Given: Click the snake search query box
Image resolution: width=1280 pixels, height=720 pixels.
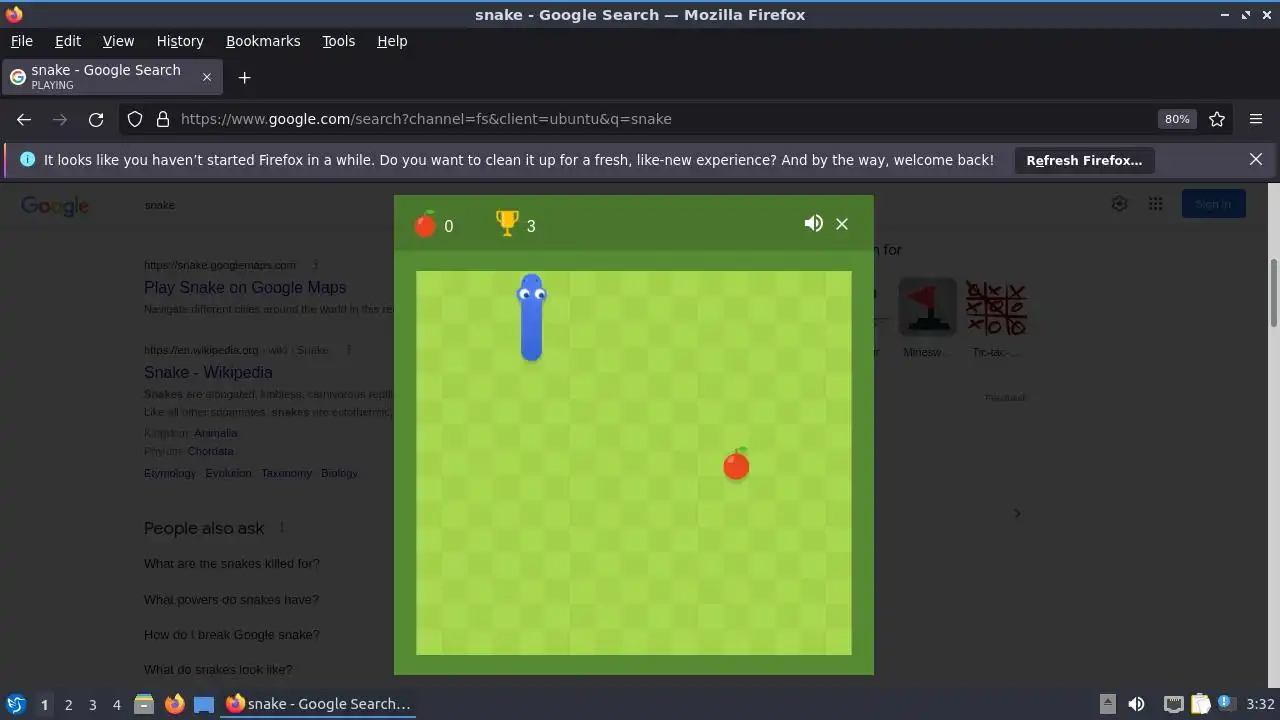Looking at the screenshot, I should (x=160, y=205).
